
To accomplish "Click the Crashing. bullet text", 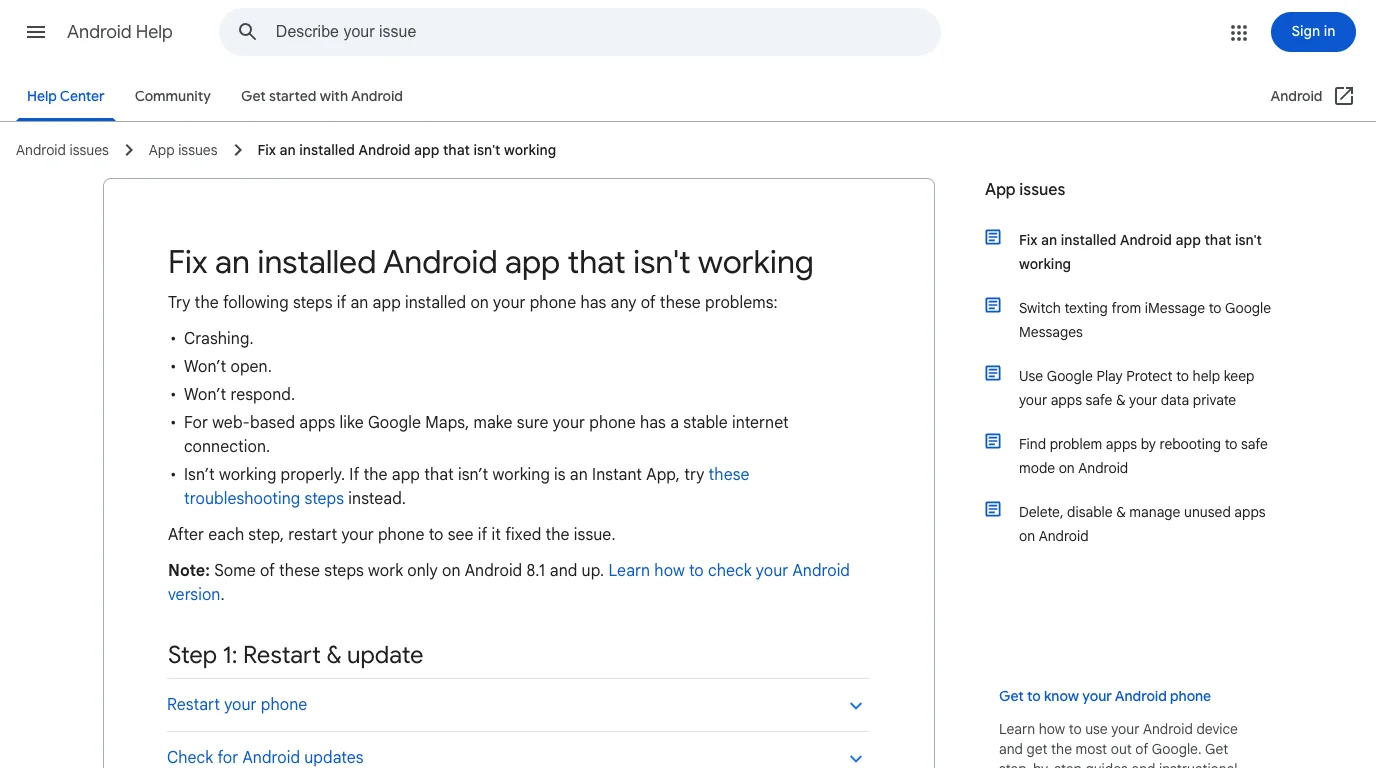I will point(219,338).
